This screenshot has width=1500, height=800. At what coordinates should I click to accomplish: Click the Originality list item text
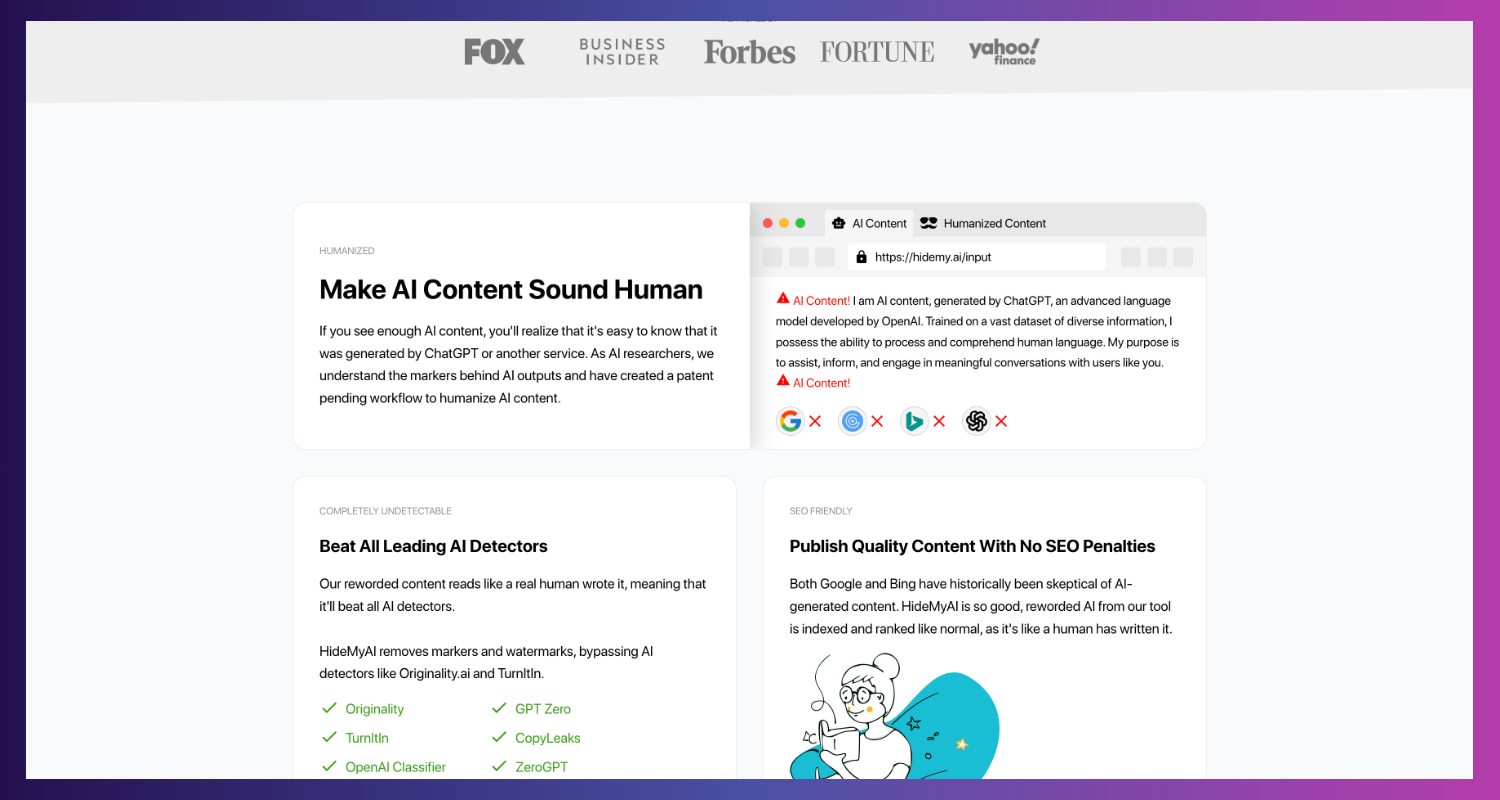point(375,709)
